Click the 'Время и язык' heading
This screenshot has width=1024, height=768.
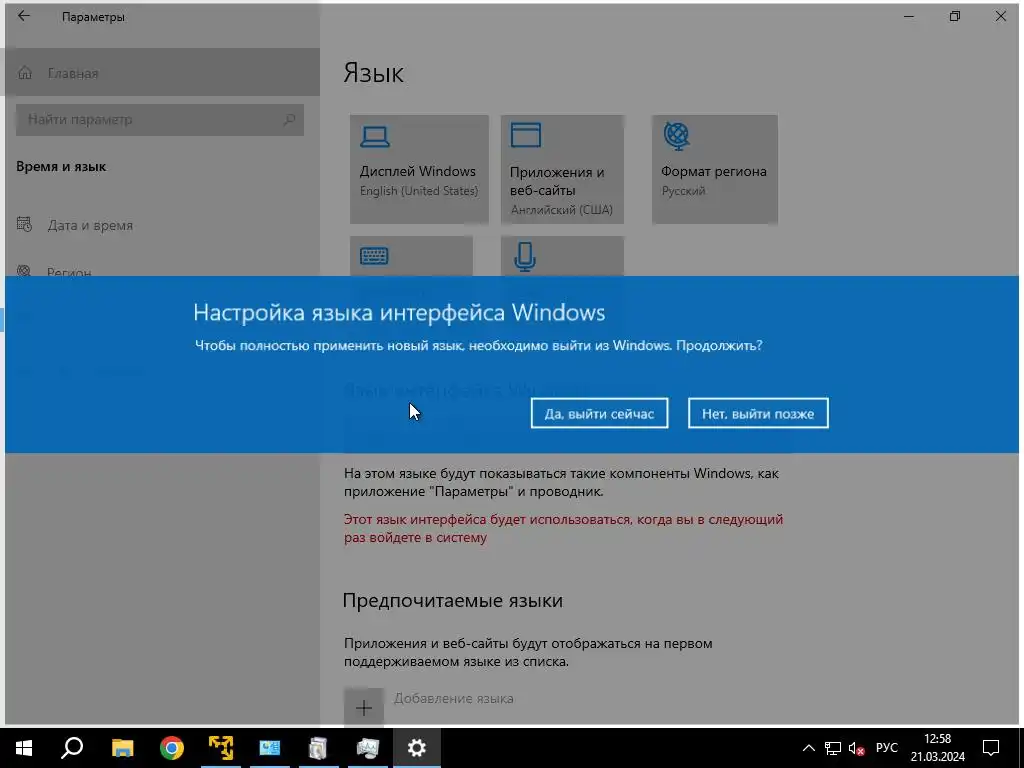pos(61,167)
